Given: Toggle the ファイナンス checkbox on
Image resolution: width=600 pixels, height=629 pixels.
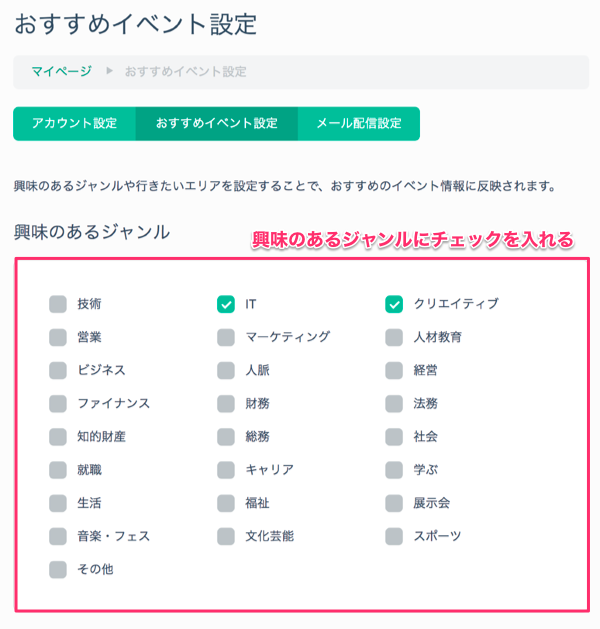Looking at the screenshot, I should (x=58, y=403).
